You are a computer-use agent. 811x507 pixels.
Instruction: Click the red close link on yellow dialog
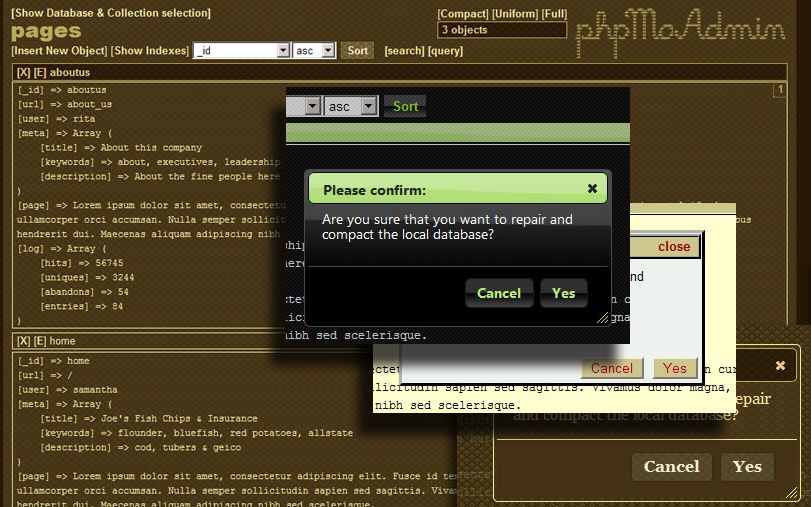[673, 247]
